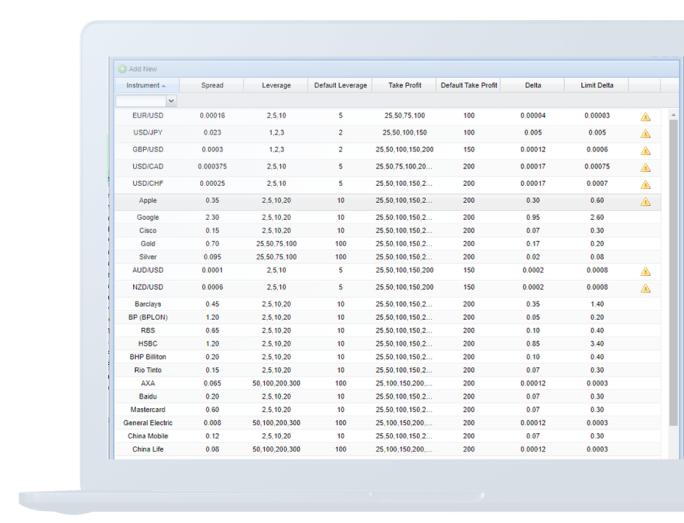The width and height of the screenshot is (684, 523).
Task: Select the AUD/USD instrument cell
Action: pyautogui.click(x=147, y=270)
